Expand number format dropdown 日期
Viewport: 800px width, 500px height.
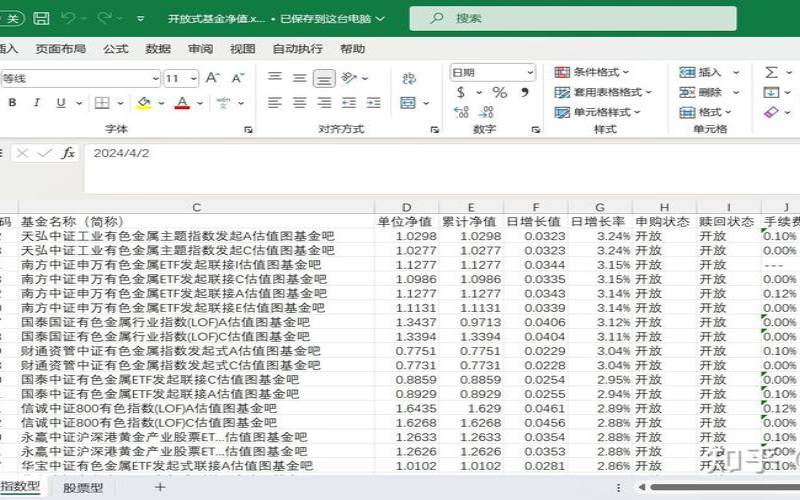click(530, 72)
